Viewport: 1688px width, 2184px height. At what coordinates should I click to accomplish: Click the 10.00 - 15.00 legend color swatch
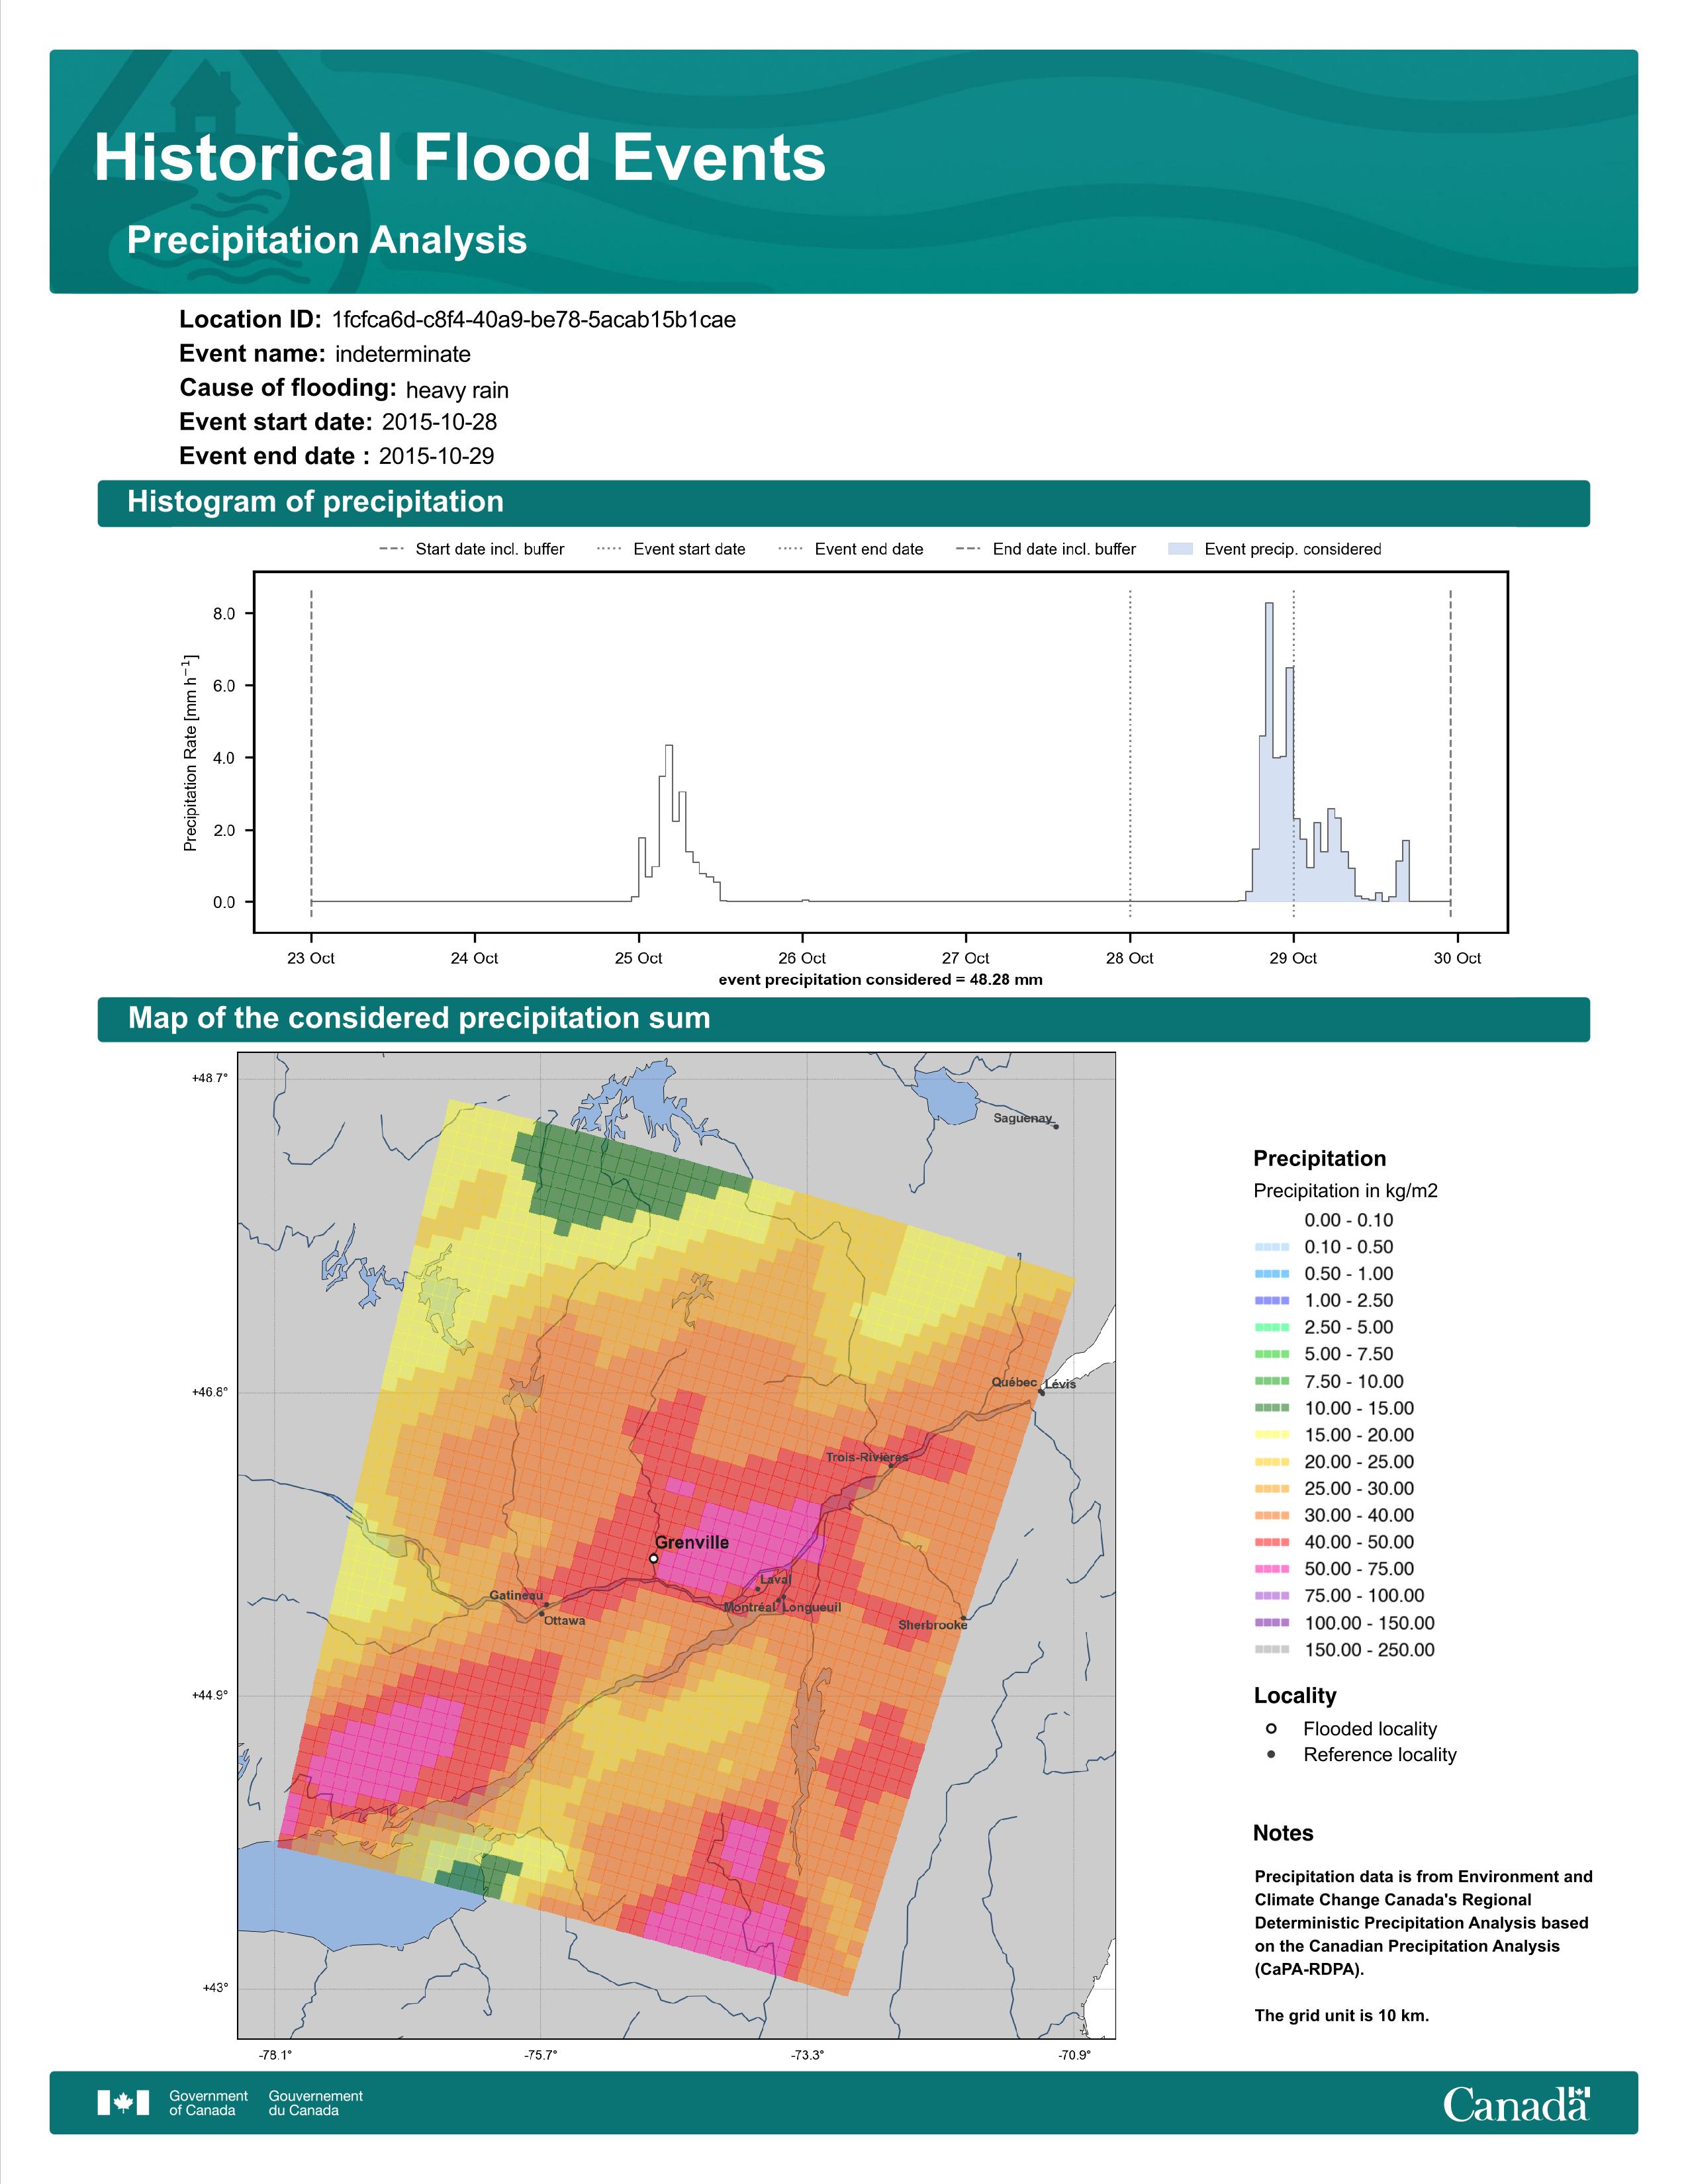[x=1271, y=1408]
